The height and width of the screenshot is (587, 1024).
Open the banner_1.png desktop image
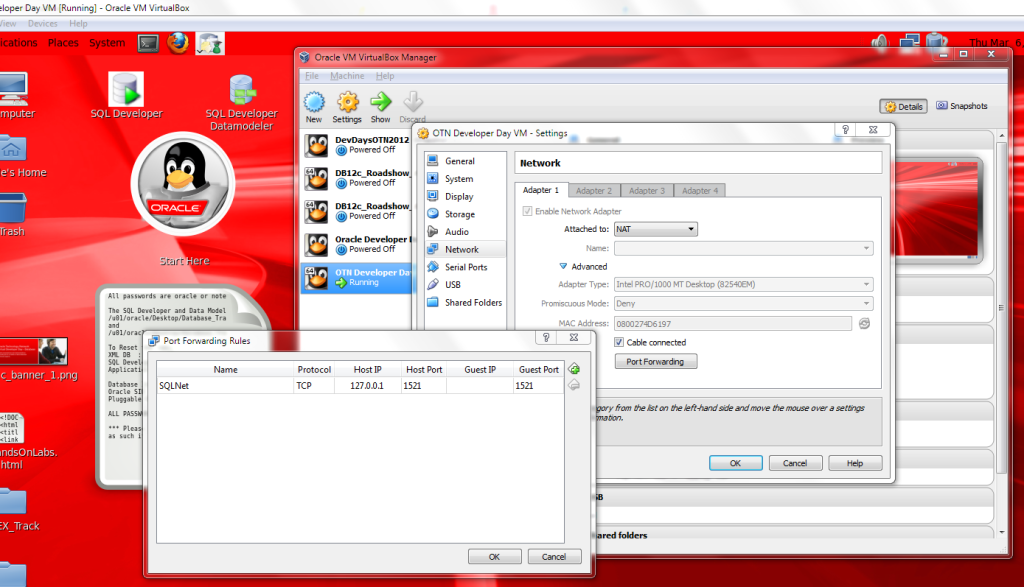click(x=33, y=351)
